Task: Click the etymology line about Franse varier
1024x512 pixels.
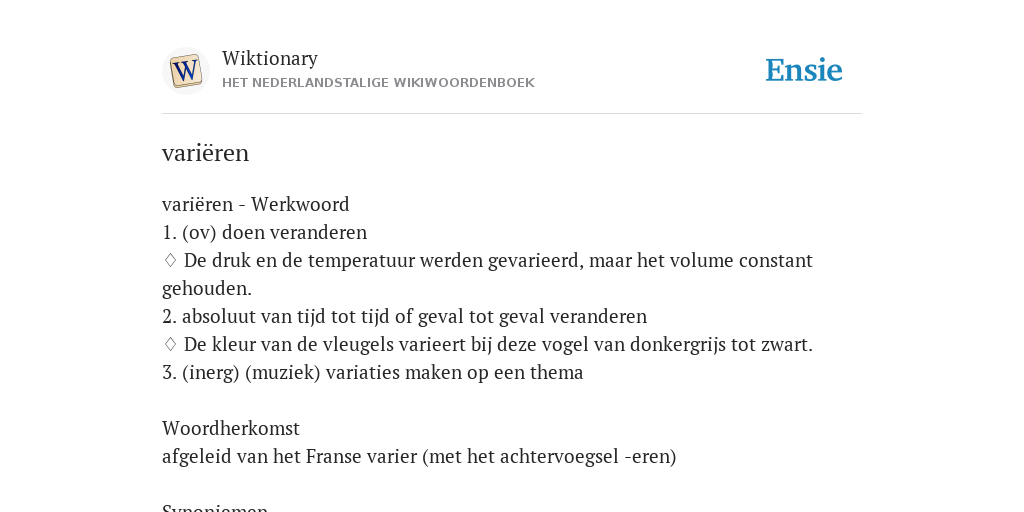Action: [419, 456]
